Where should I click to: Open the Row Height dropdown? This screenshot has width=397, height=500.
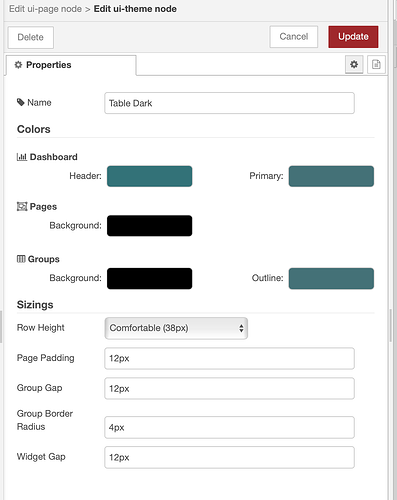pyautogui.click(x=176, y=328)
